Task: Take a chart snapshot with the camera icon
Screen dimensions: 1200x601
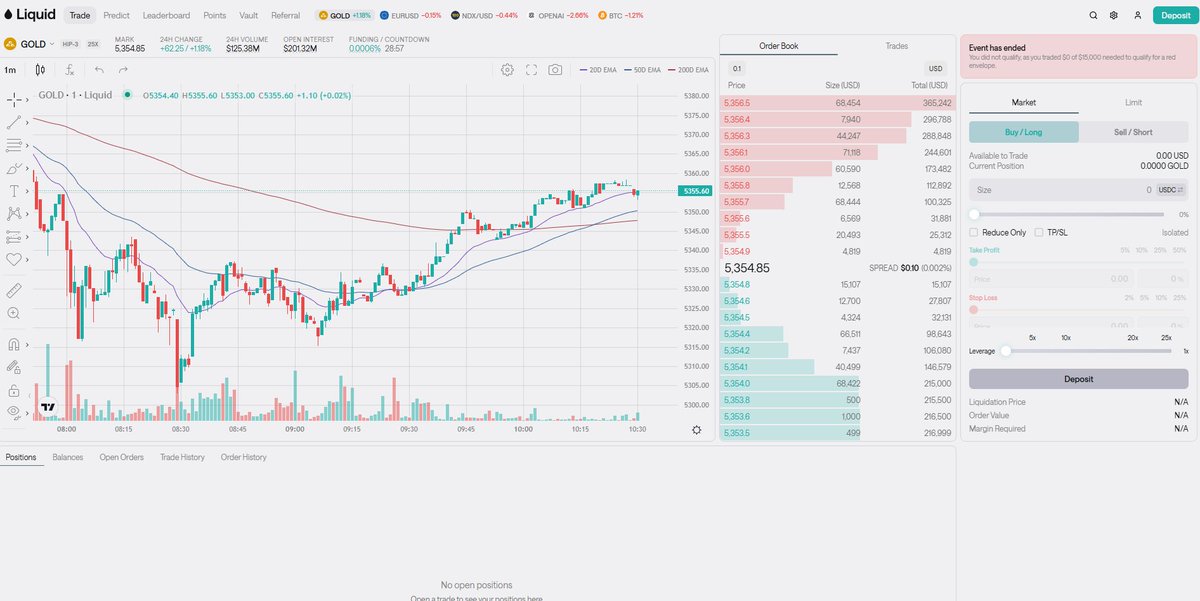Action: pyautogui.click(x=556, y=70)
